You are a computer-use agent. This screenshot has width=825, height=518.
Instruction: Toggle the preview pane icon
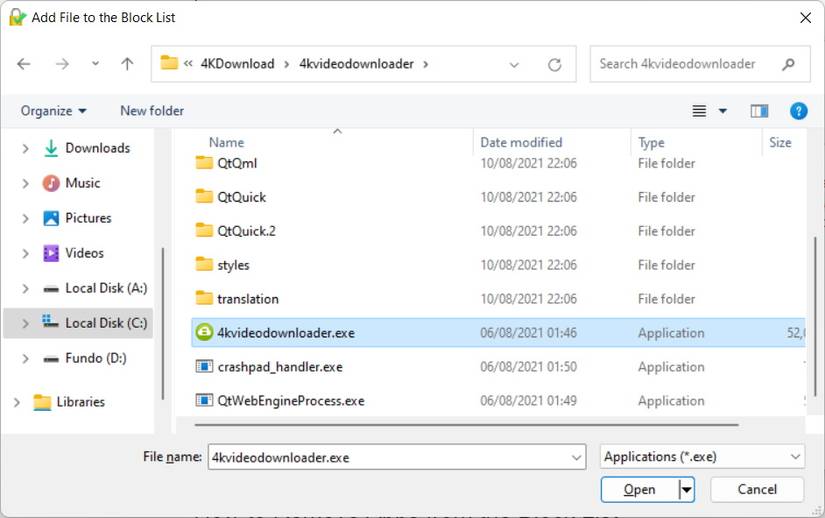pyautogui.click(x=759, y=111)
